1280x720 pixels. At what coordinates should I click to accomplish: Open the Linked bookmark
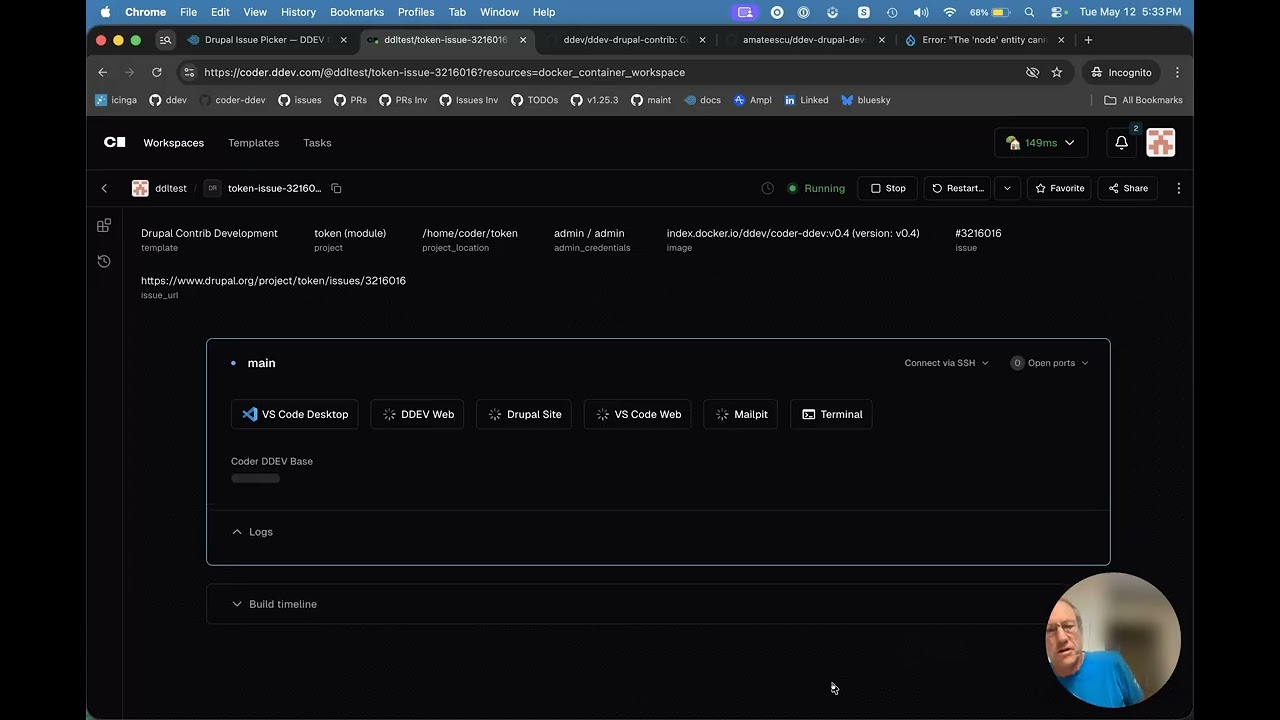[x=806, y=100]
